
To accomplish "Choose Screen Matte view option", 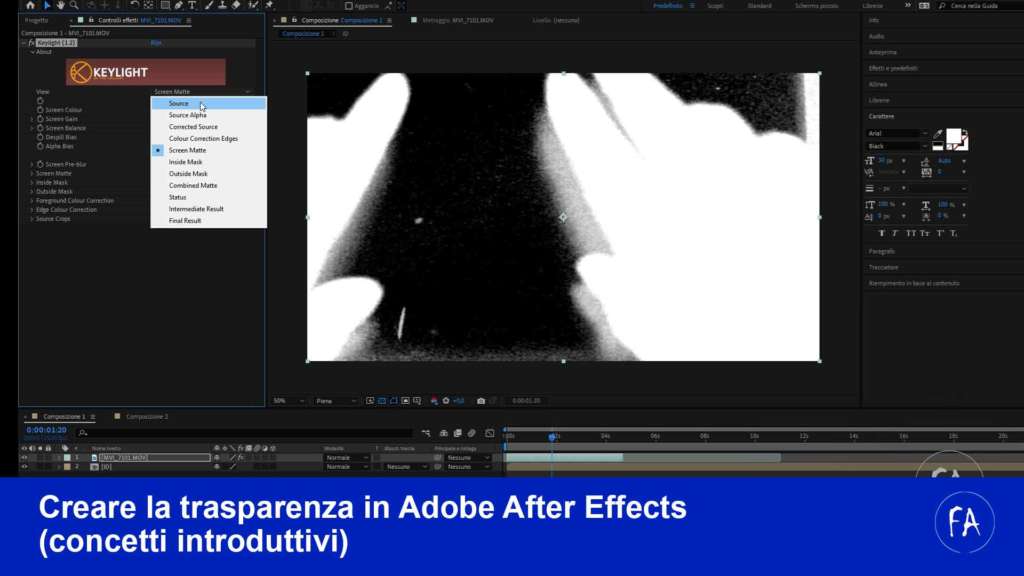I will point(208,150).
